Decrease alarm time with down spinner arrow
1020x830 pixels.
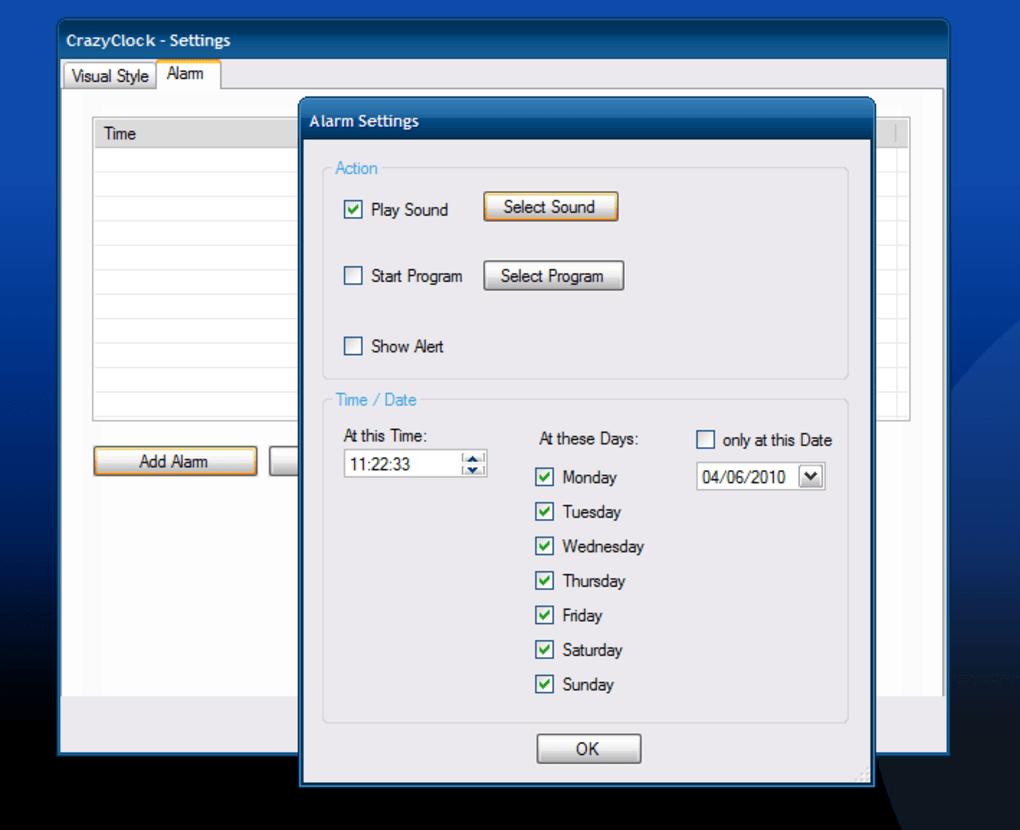coord(473,470)
